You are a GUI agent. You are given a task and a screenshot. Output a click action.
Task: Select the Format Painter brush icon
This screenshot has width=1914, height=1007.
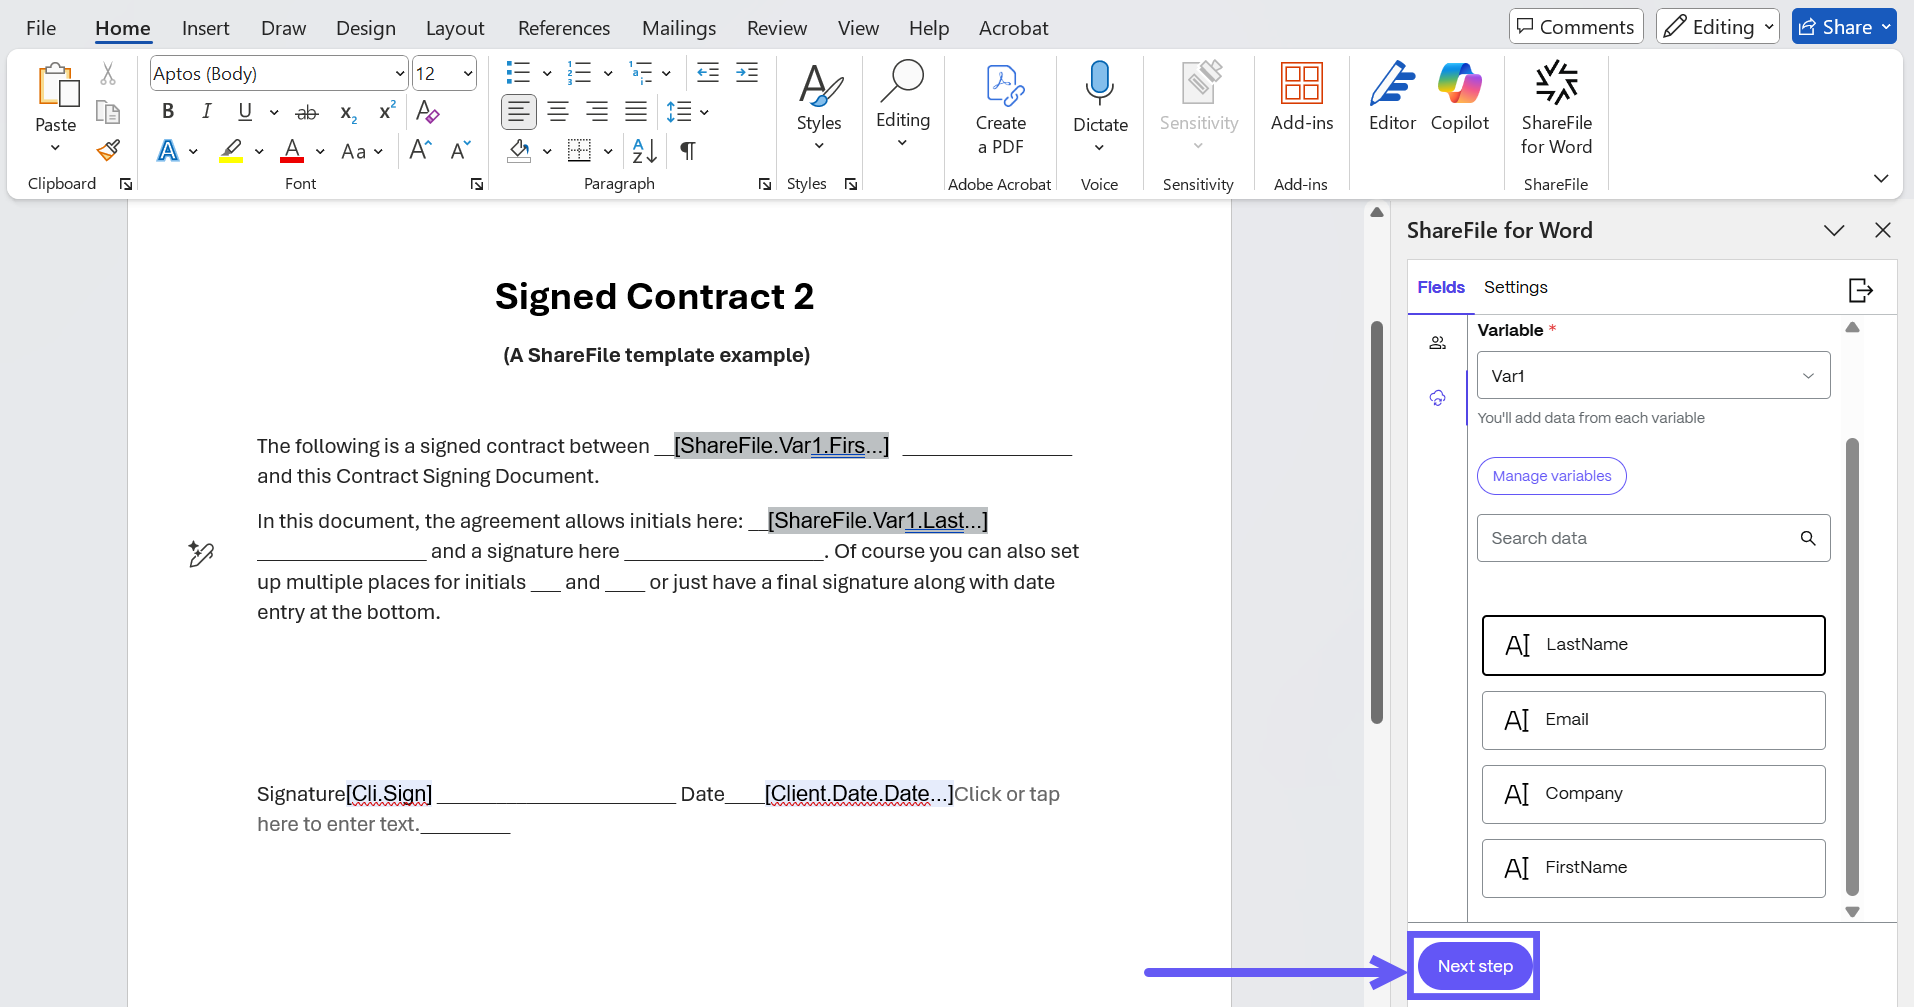[108, 151]
